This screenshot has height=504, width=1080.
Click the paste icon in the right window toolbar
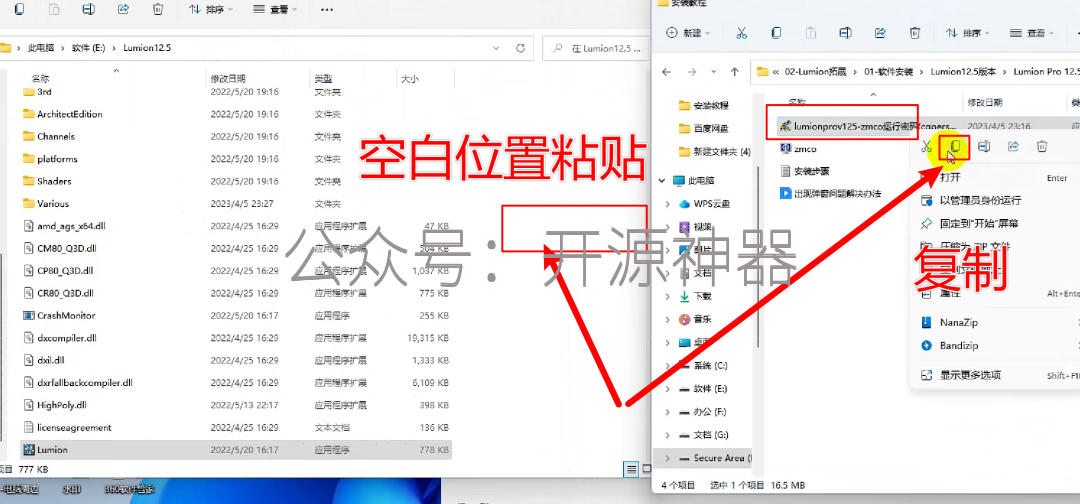[x=811, y=32]
